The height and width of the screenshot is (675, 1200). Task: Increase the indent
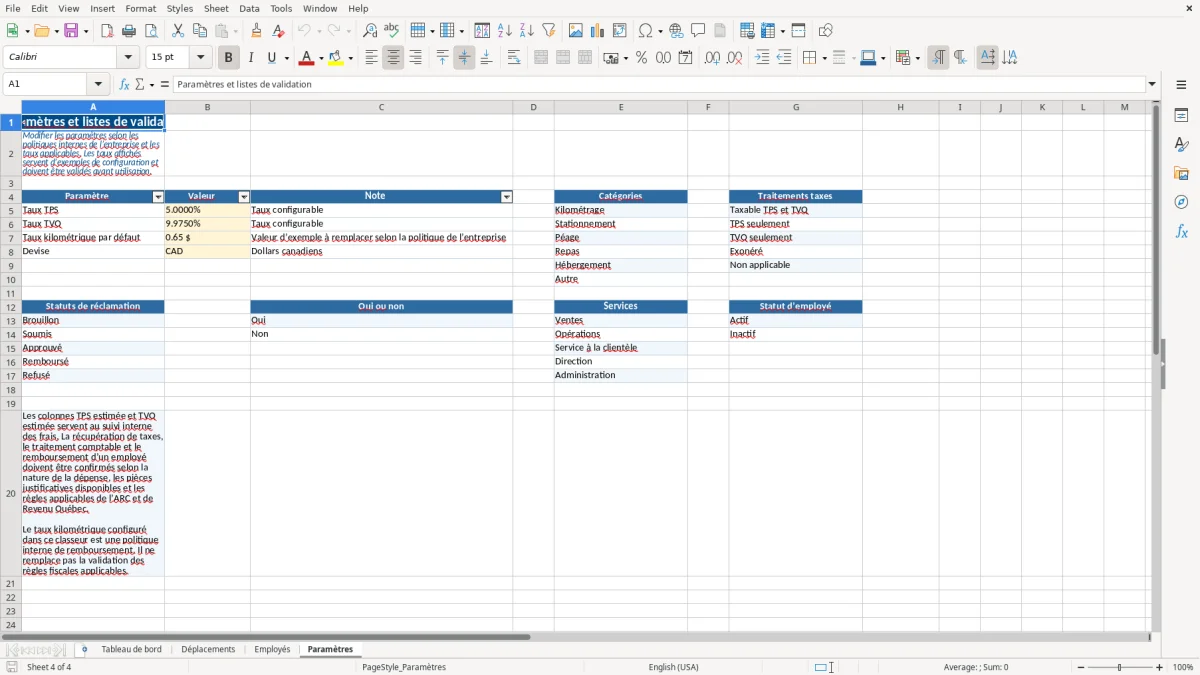[762, 58]
